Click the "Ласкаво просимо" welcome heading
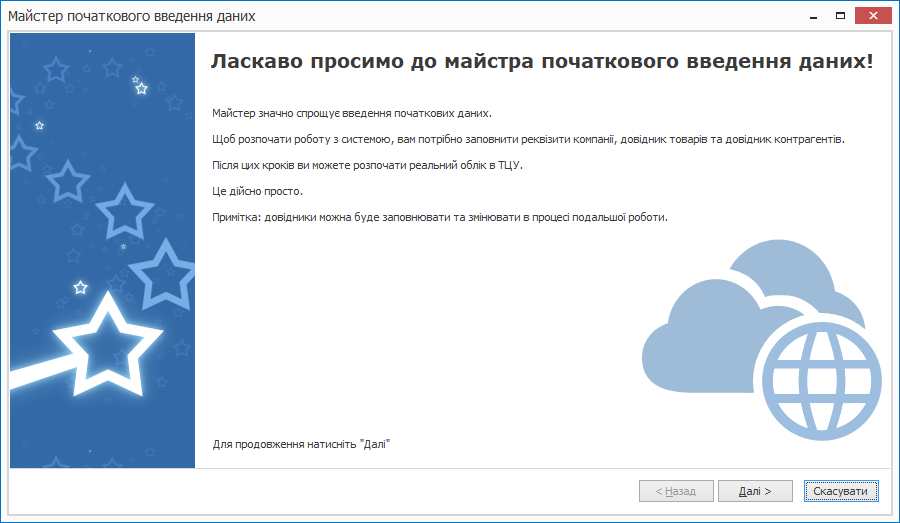This screenshot has height=523, width=900. click(x=541, y=62)
